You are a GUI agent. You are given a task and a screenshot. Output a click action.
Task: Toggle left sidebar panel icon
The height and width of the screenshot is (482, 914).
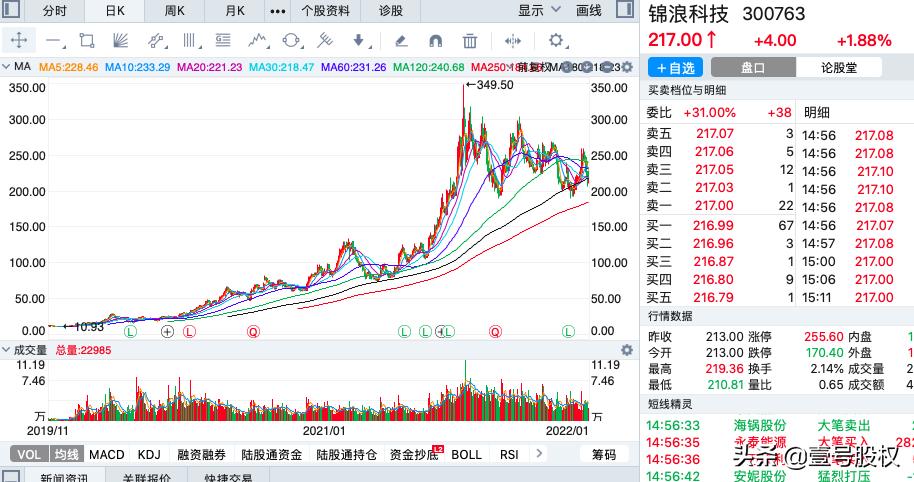[10, 9]
